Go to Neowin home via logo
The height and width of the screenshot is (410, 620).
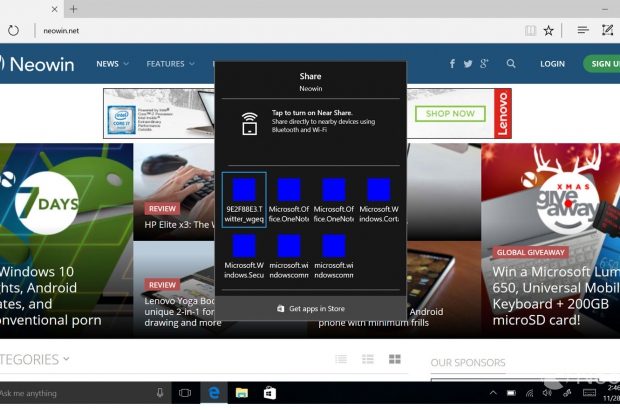37,64
